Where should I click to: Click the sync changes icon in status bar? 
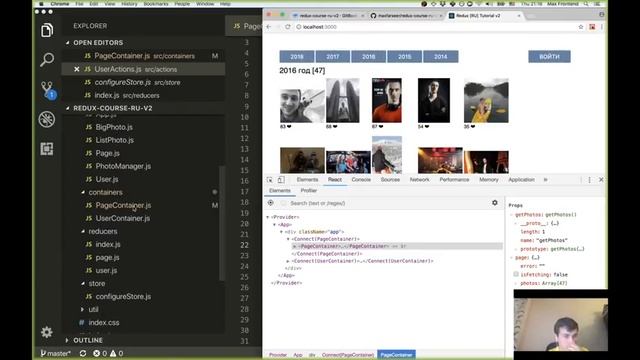(x=83, y=353)
